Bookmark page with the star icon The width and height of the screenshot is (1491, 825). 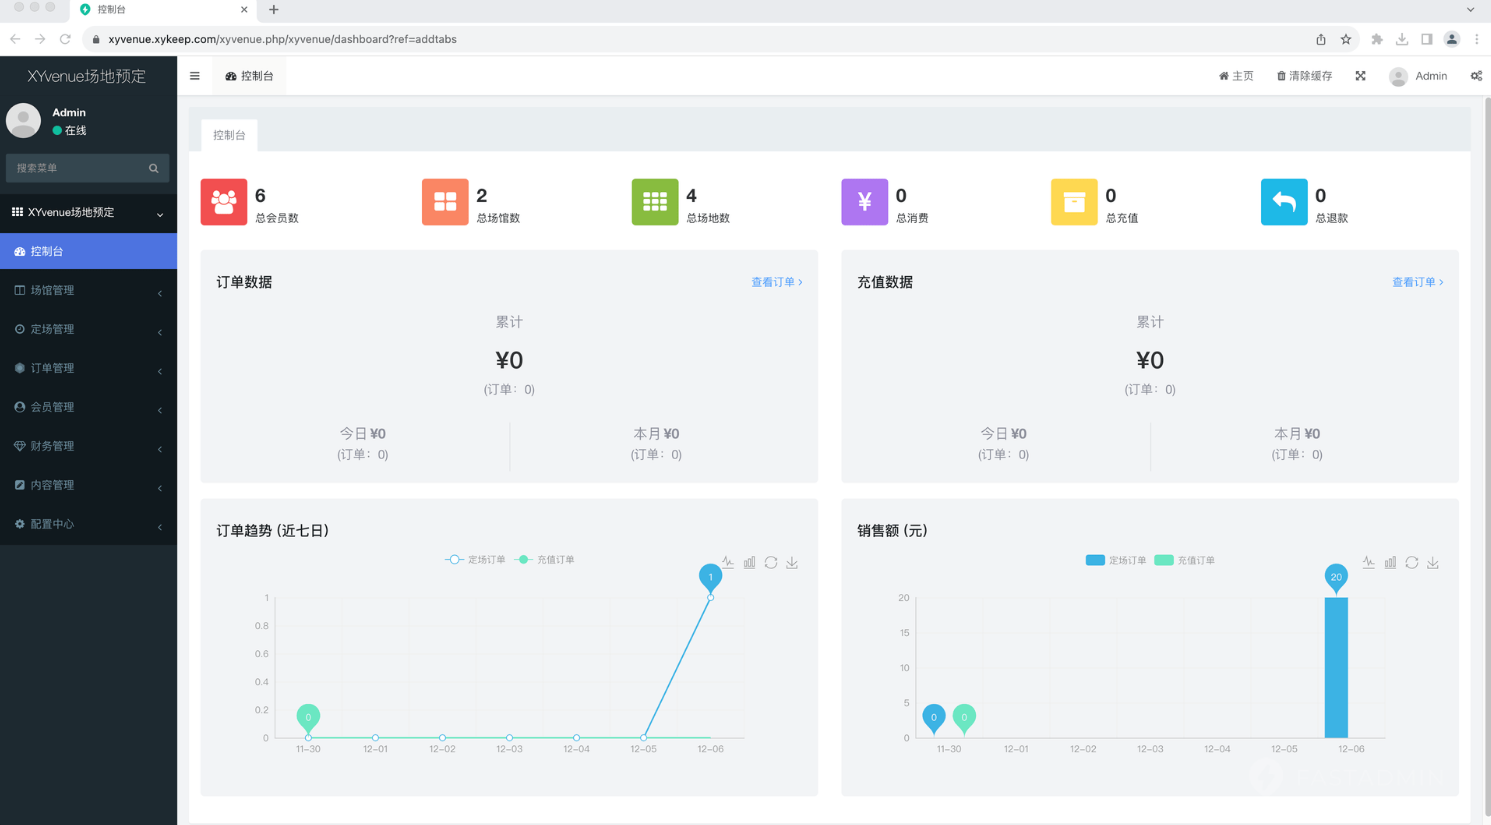click(x=1346, y=39)
